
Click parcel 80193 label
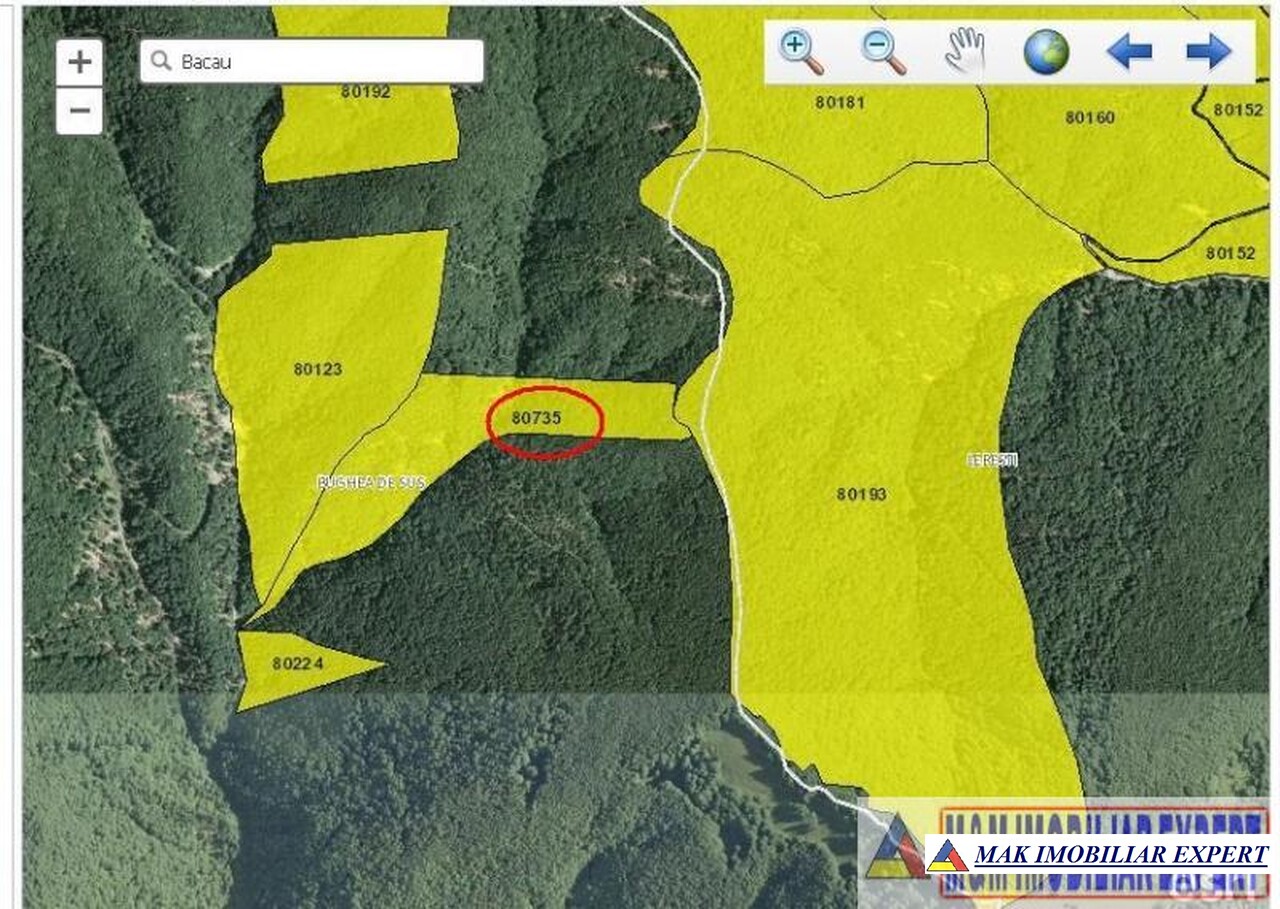pyautogui.click(x=862, y=494)
